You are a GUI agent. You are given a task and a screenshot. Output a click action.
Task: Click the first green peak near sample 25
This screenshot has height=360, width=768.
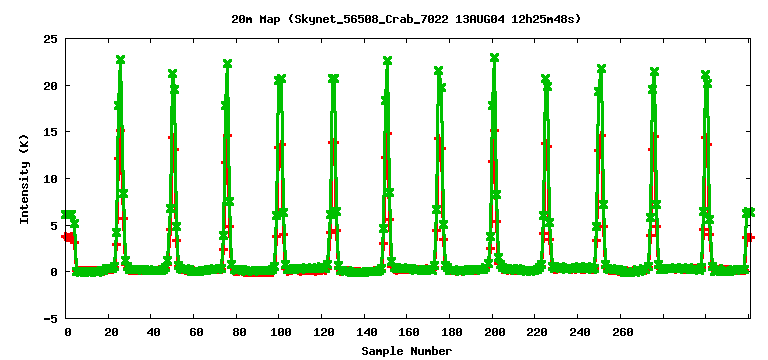(x=120, y=60)
